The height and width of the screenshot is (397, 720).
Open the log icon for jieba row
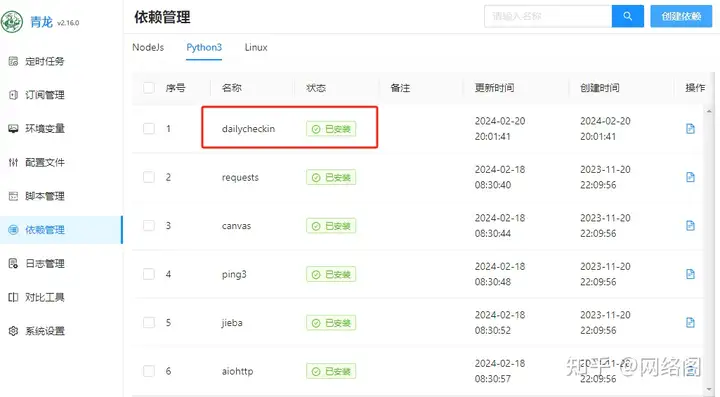click(690, 323)
